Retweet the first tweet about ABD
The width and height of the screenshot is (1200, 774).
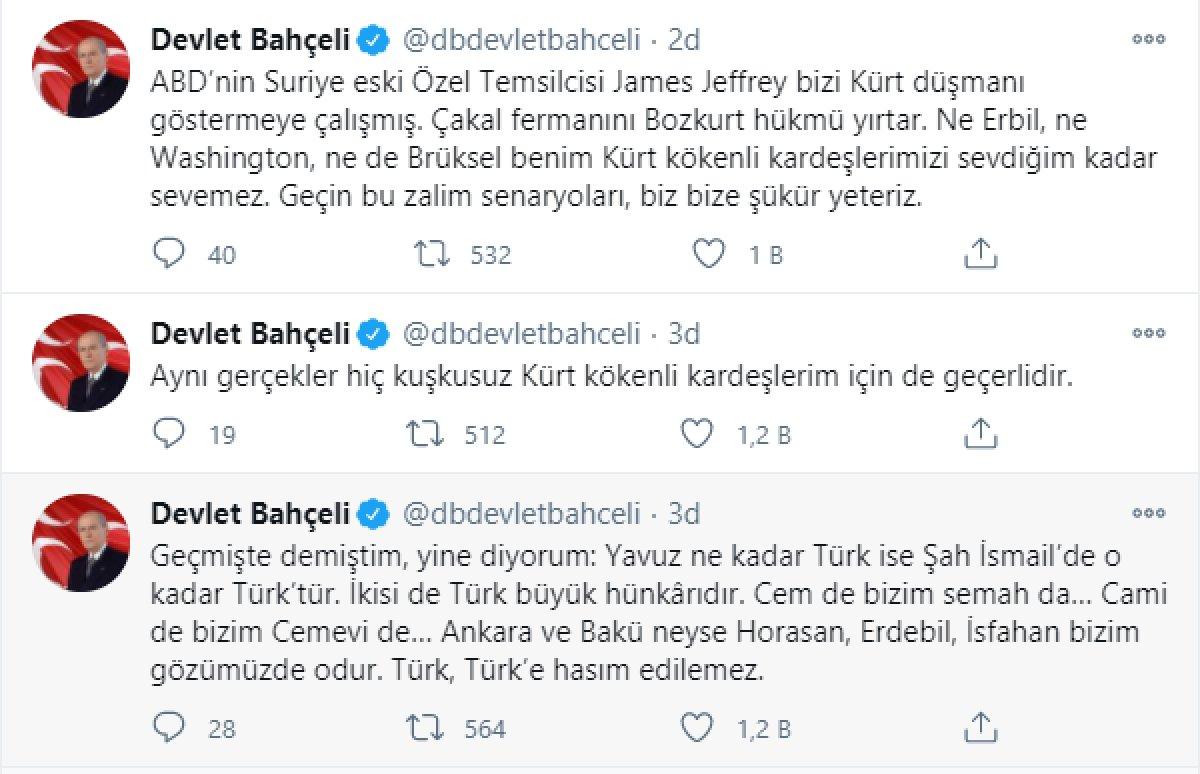click(x=433, y=254)
